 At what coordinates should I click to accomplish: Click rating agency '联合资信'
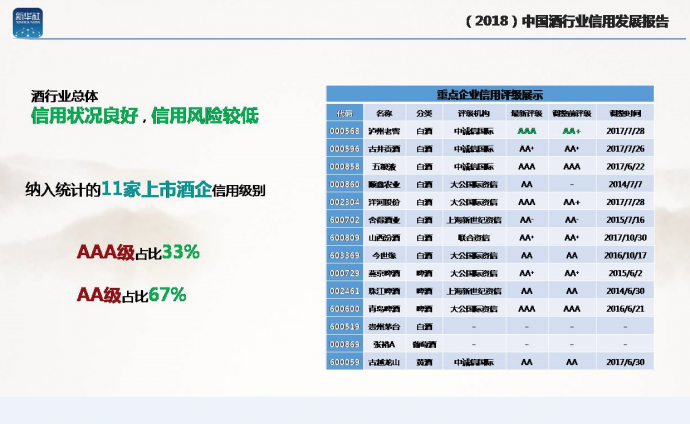coord(473,238)
